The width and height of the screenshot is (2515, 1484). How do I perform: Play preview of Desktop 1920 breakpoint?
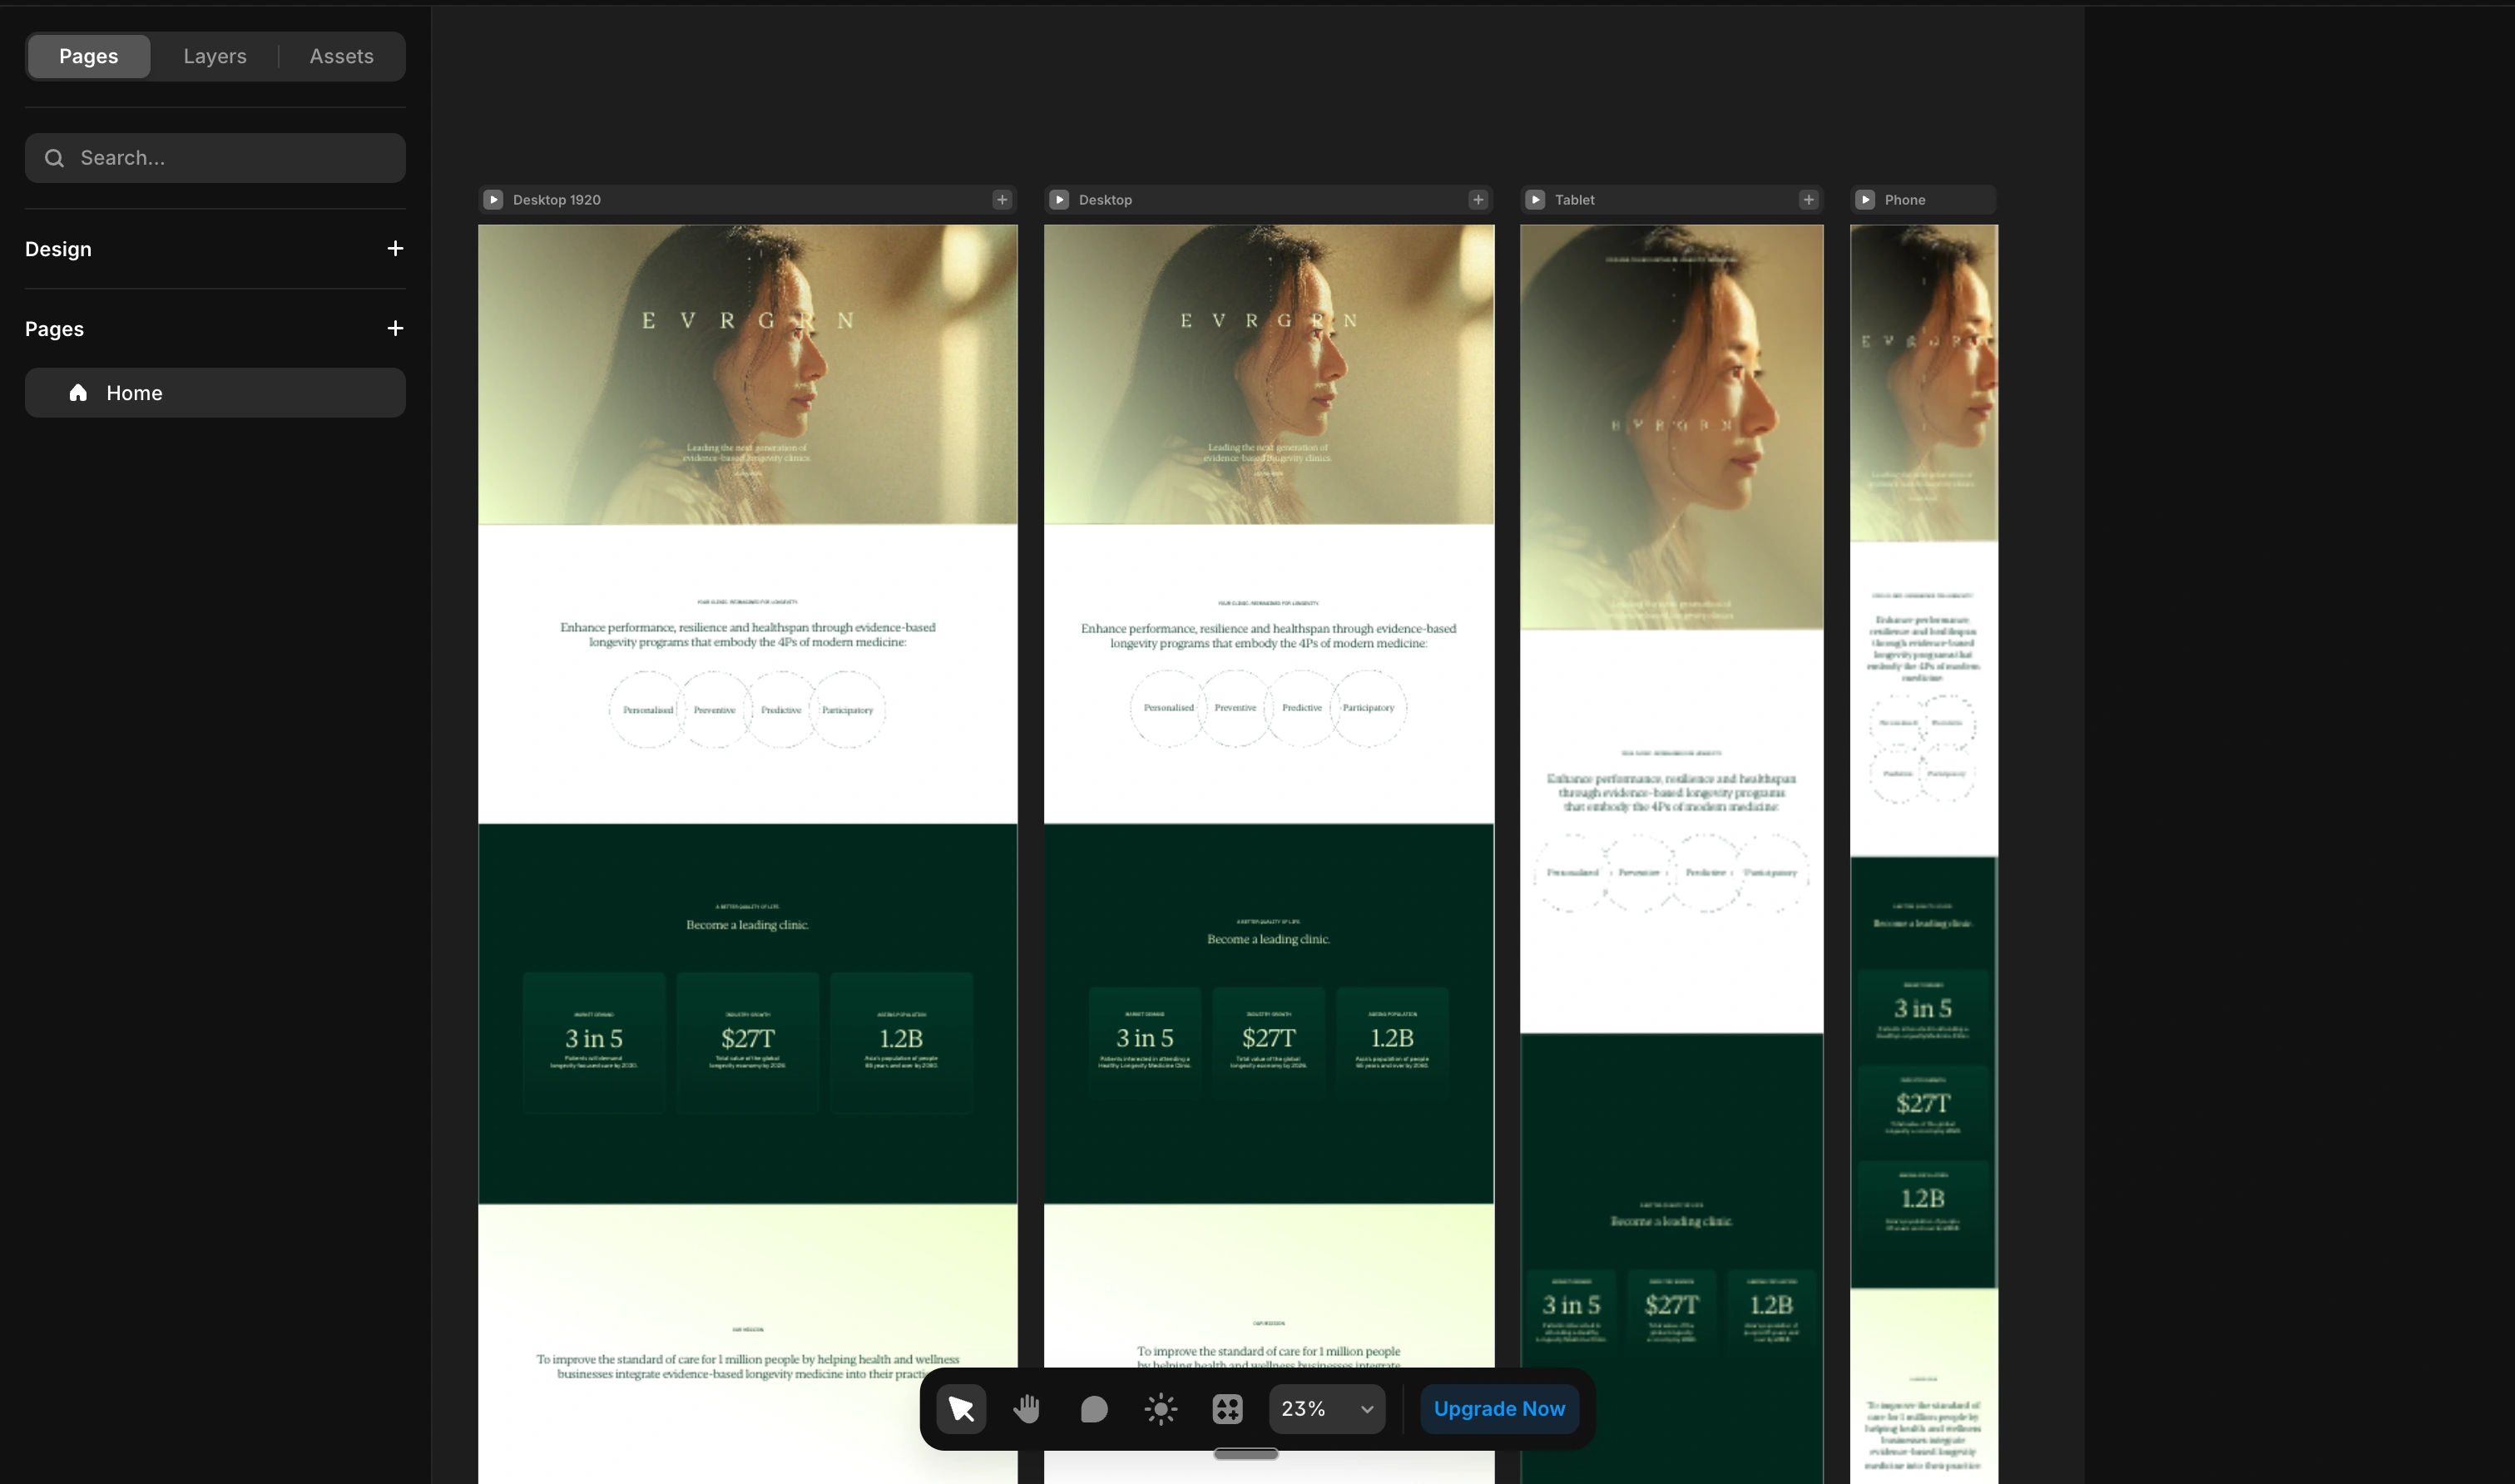click(x=493, y=200)
